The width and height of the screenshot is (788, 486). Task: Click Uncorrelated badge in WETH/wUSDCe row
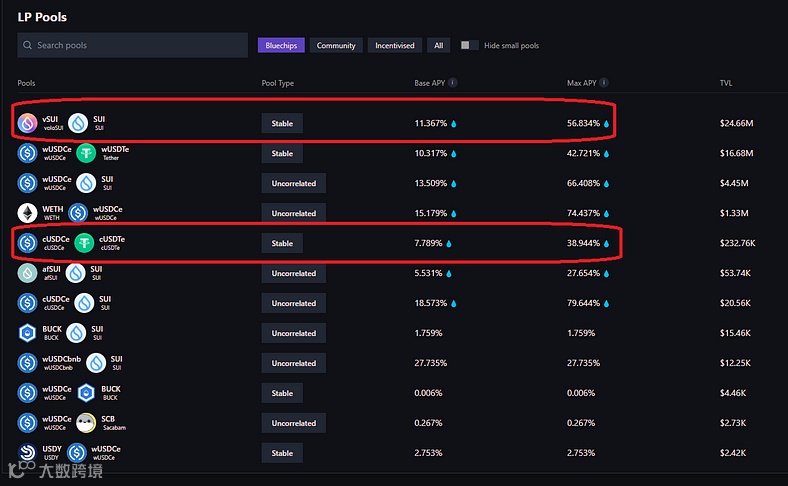tap(294, 213)
